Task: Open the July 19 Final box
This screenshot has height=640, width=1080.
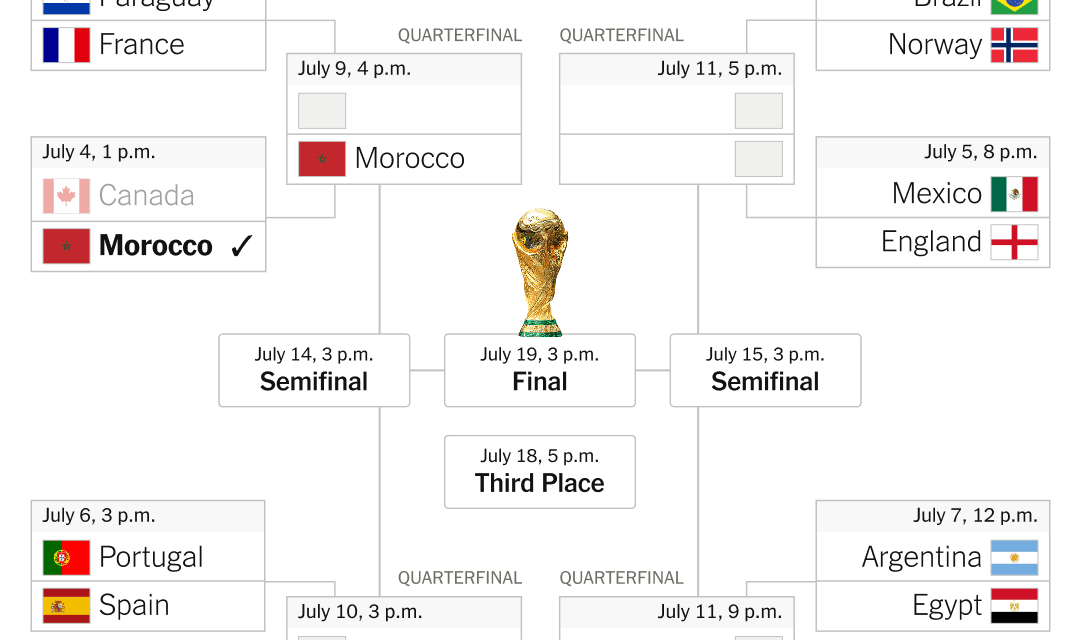Action: (540, 371)
